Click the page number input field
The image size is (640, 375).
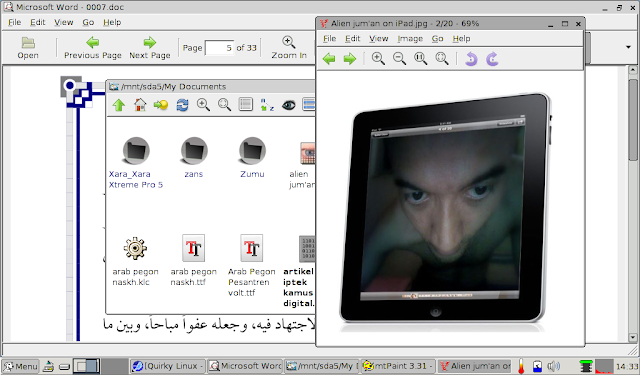point(219,48)
